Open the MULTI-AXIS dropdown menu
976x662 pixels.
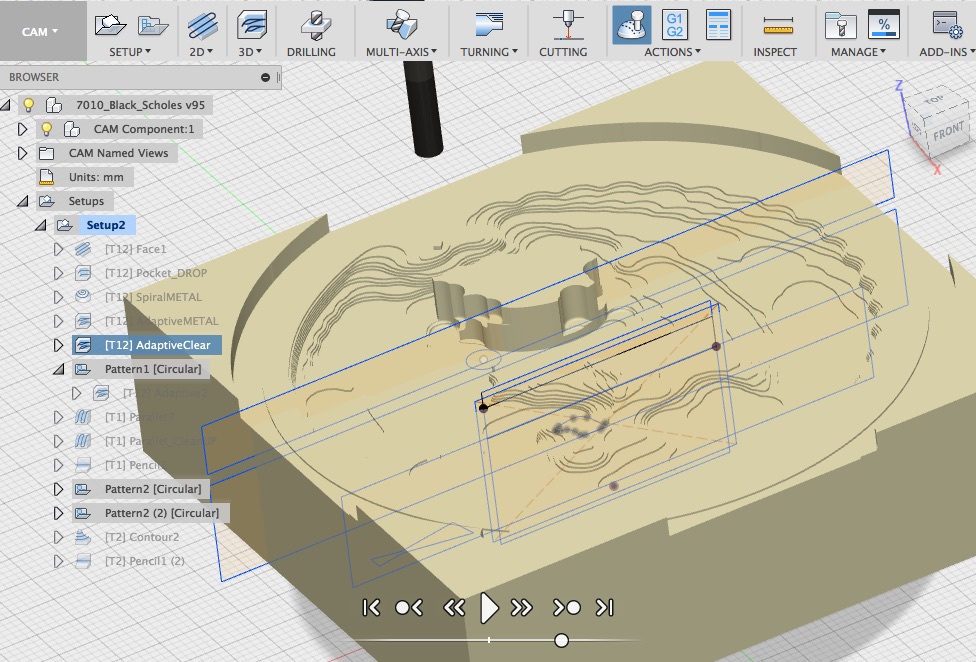401,52
